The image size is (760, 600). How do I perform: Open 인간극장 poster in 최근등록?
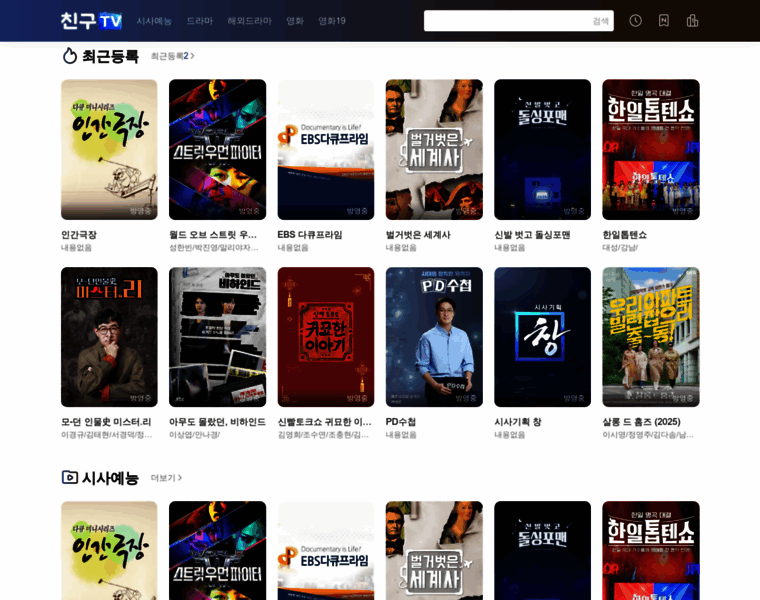109,150
